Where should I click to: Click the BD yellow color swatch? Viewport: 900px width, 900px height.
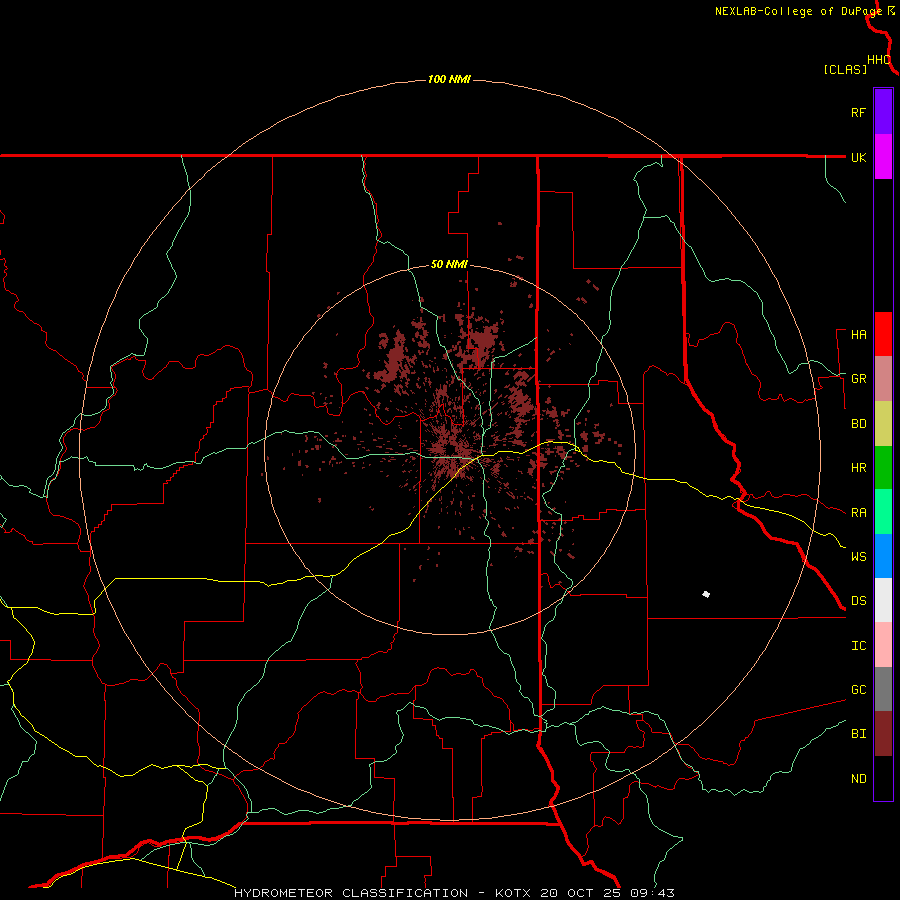(x=883, y=424)
